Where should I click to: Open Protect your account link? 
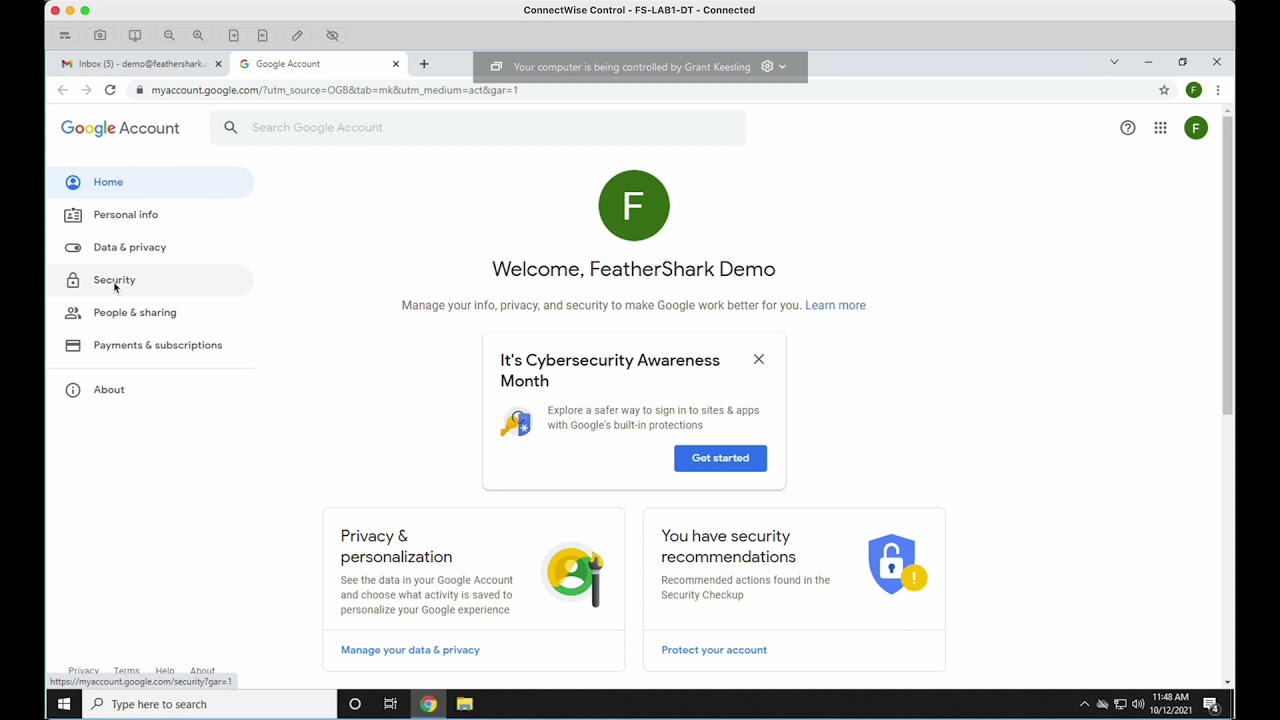(714, 650)
